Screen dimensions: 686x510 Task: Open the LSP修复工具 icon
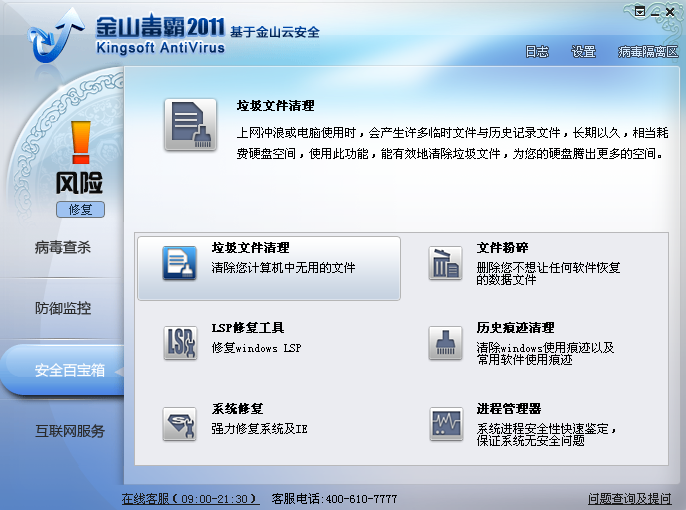[180, 343]
